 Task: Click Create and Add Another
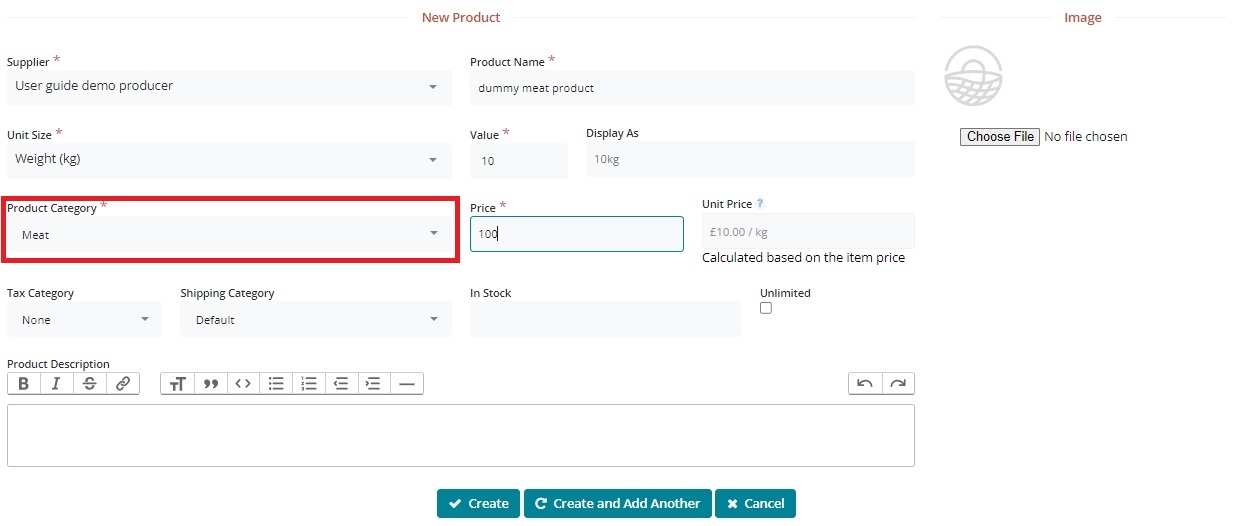[x=617, y=504]
